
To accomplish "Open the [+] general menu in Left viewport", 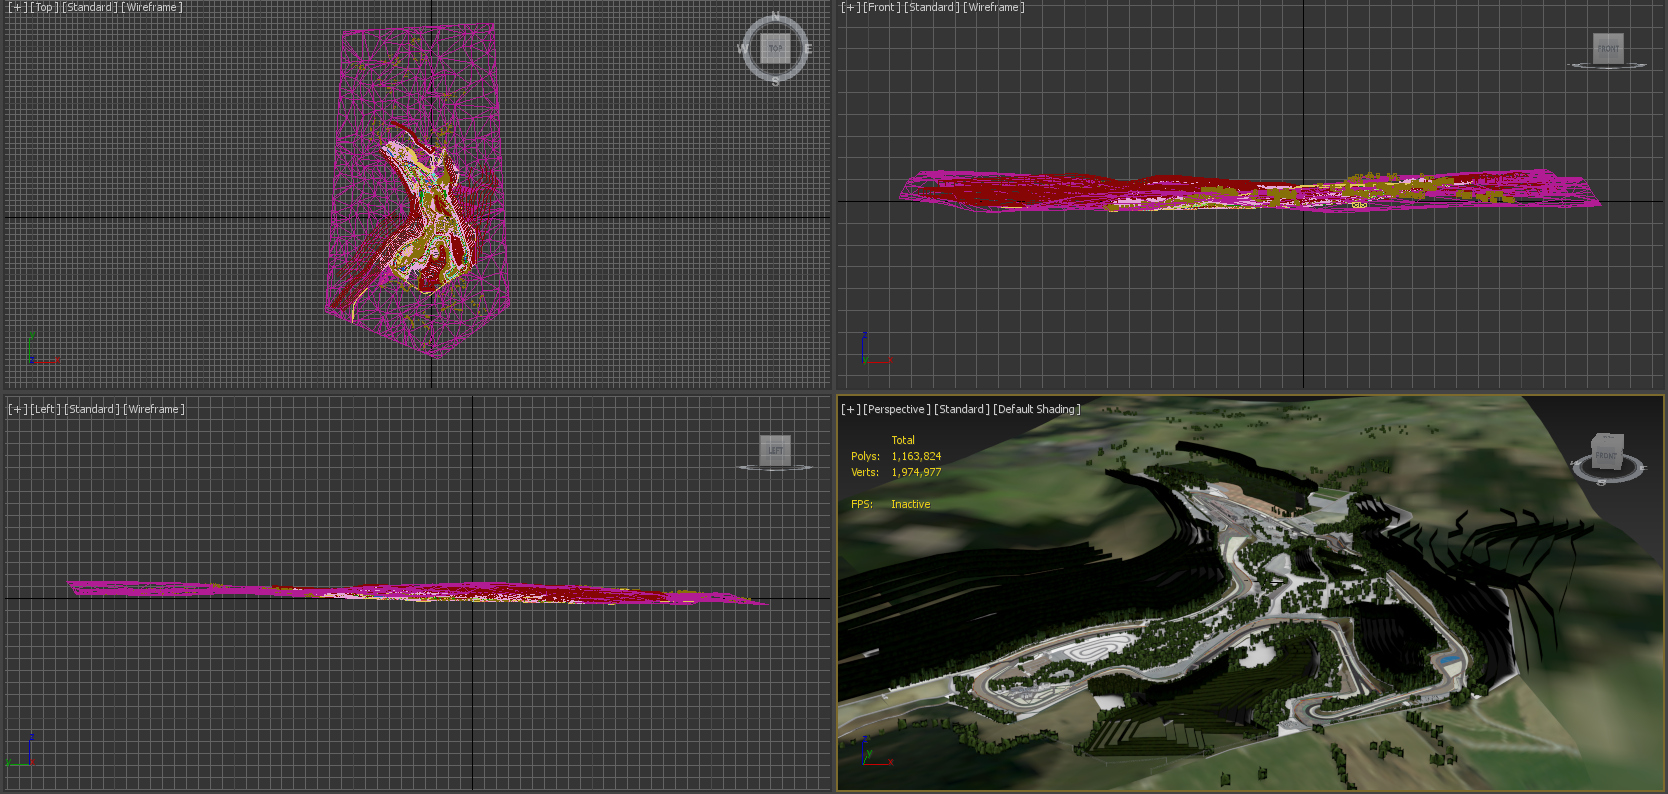I will [x=17, y=409].
